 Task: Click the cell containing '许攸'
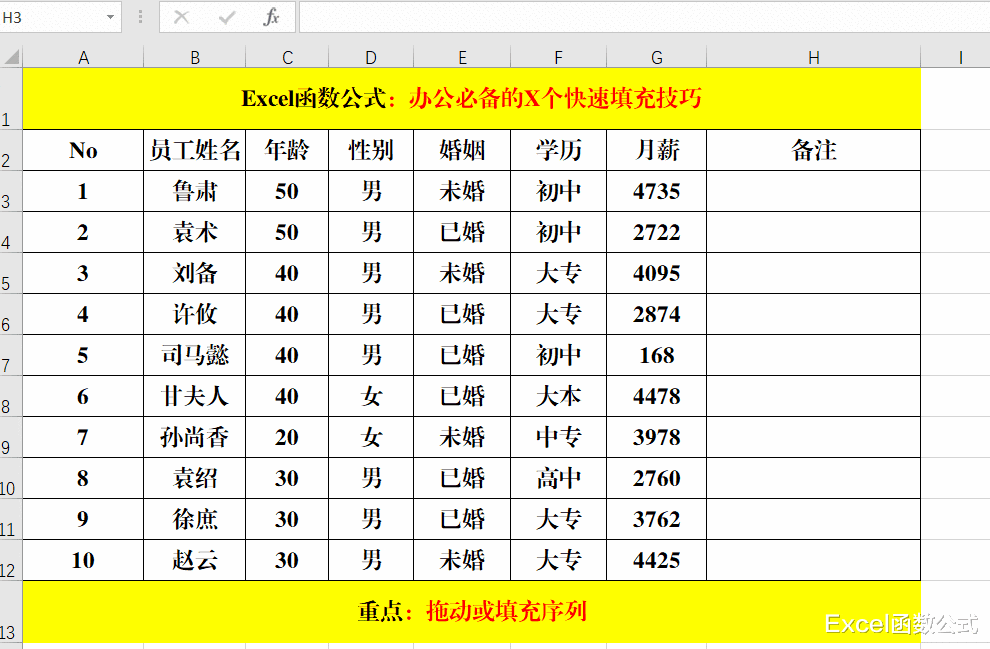pyautogui.click(x=194, y=314)
